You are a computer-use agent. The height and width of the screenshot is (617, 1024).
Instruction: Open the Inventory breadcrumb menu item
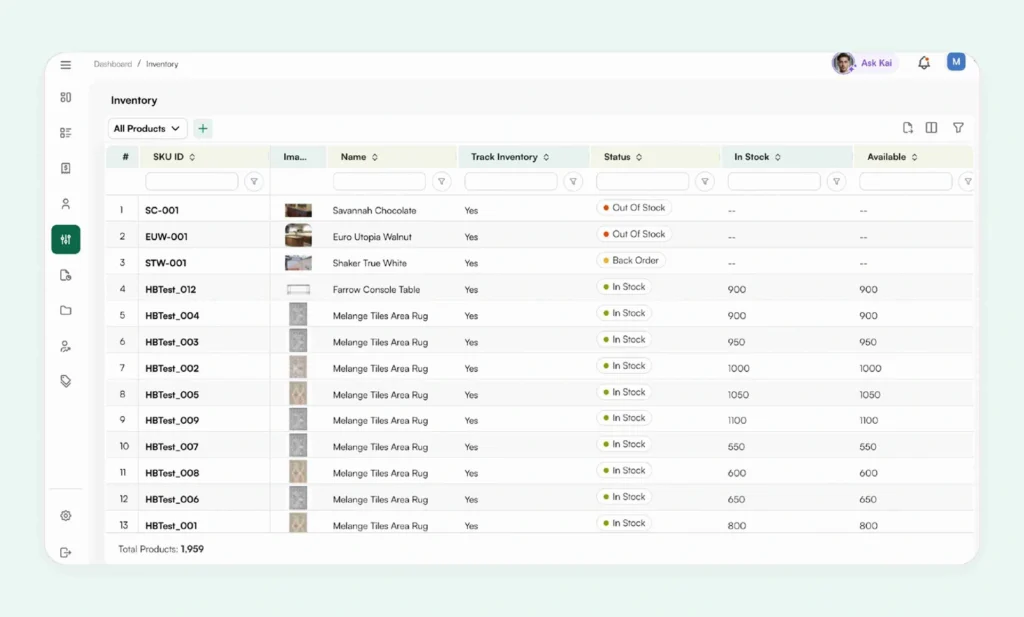tap(162, 63)
